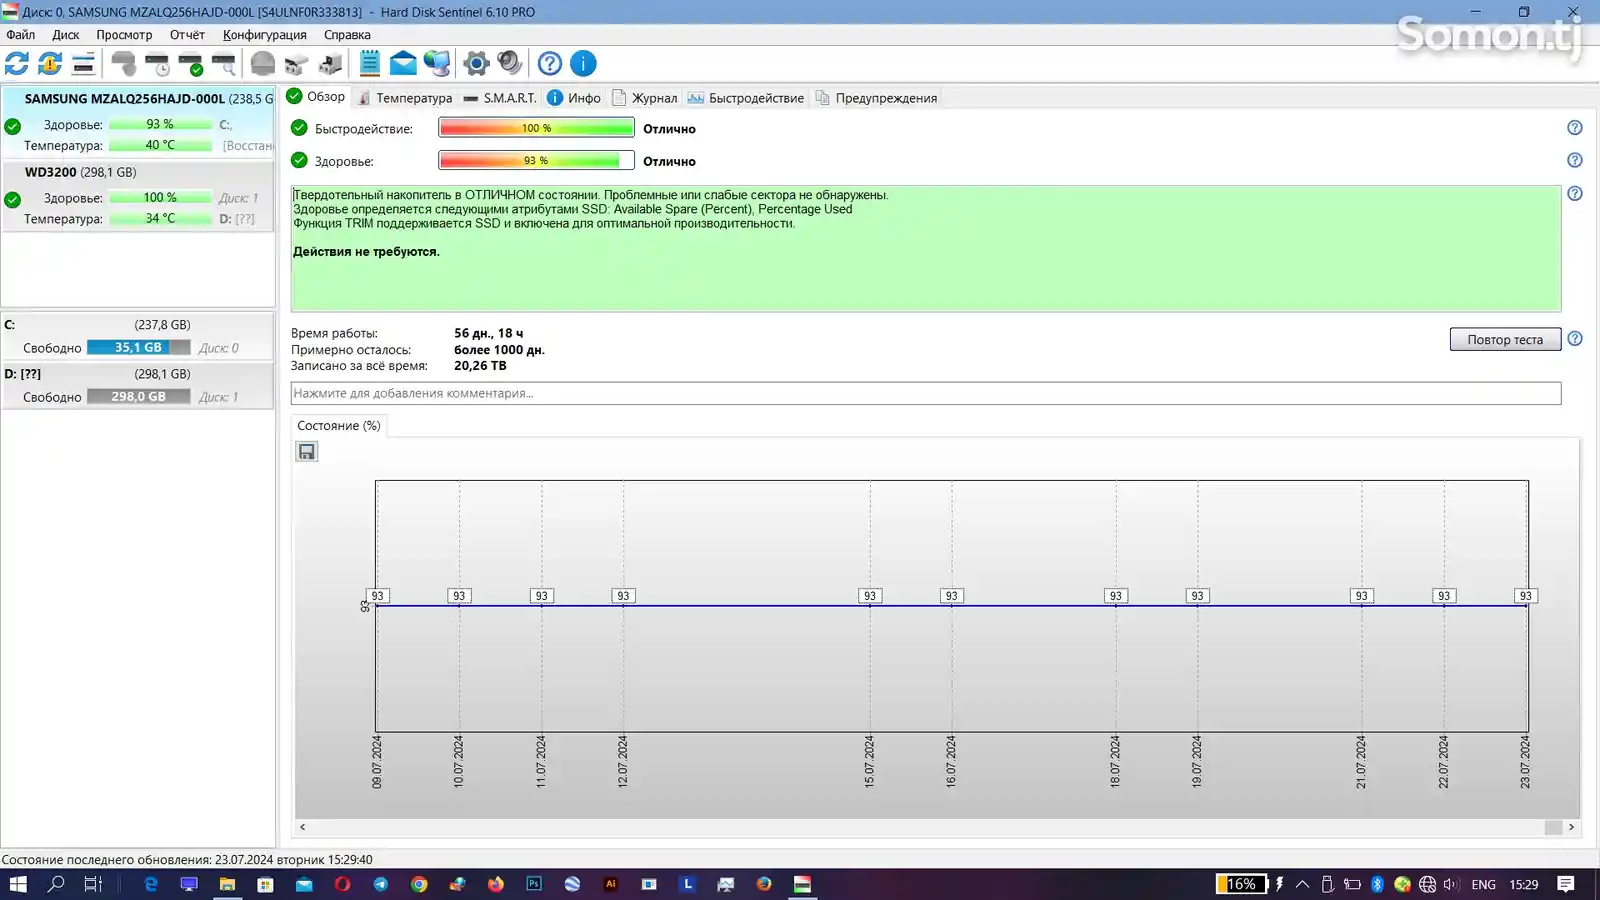Open the Windows Start menu
Image resolution: width=1600 pixels, height=900 pixels.
18,884
